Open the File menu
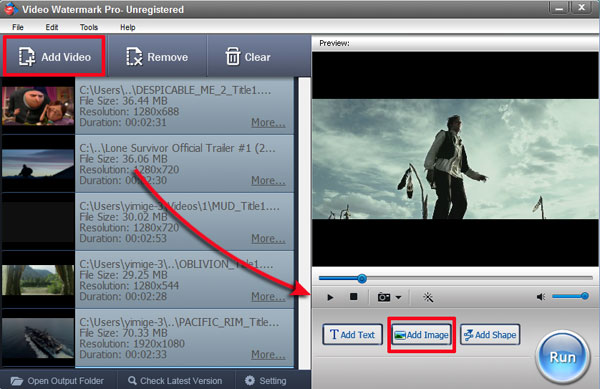 pos(18,27)
